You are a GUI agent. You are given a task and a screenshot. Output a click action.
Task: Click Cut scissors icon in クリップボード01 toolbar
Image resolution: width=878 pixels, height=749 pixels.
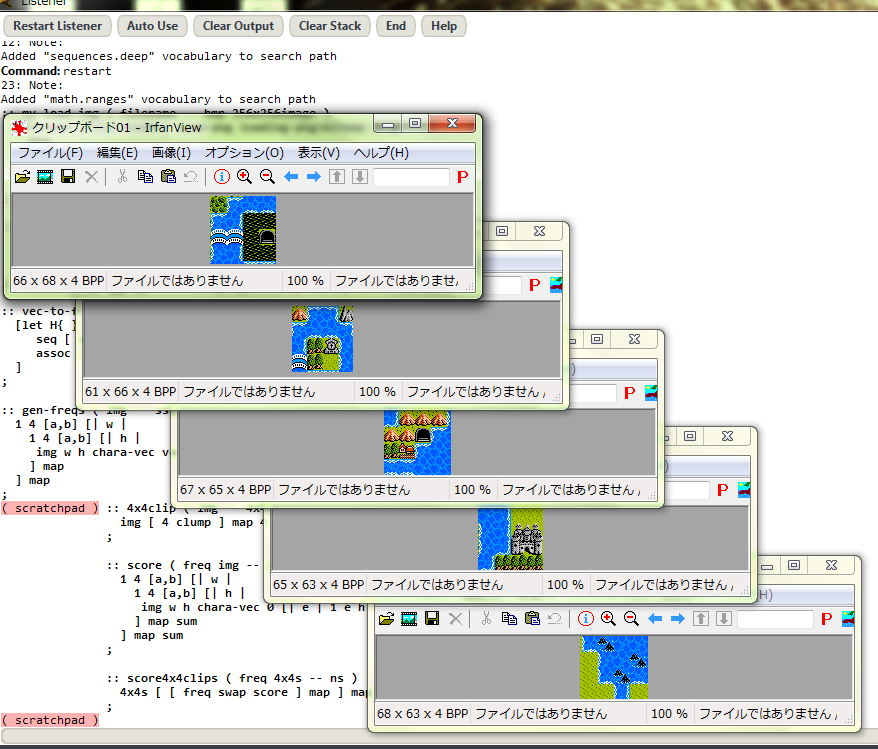click(x=122, y=177)
